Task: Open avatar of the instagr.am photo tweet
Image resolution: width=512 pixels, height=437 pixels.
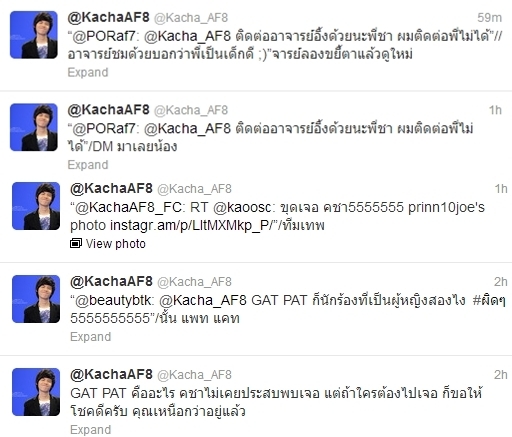Action: (x=36, y=206)
